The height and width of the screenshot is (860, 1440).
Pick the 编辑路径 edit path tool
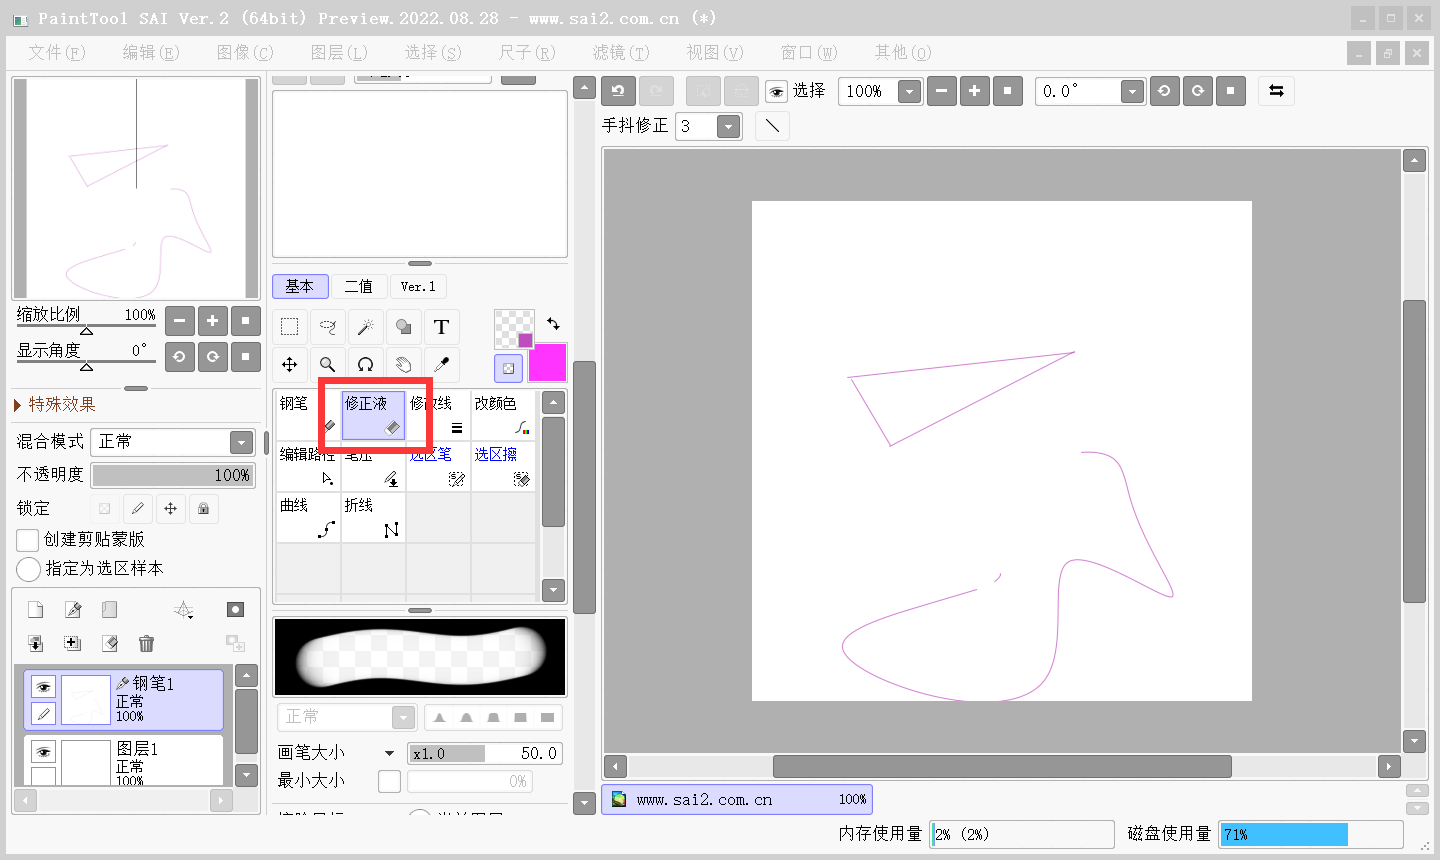click(307, 467)
